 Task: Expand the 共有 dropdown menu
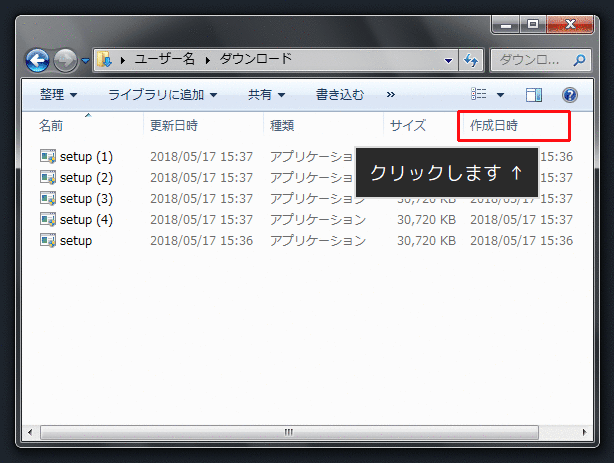click(266, 95)
